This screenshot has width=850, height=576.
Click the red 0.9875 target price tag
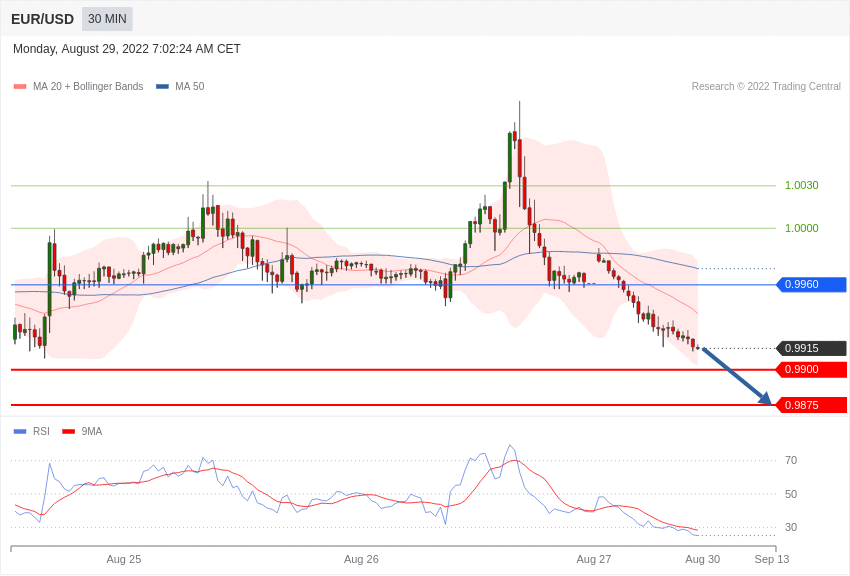pyautogui.click(x=812, y=405)
